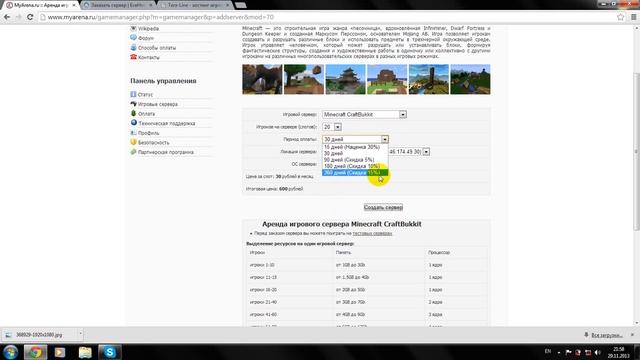Click the Все загрузки link in the download bar
Viewport: 640px width, 360px height.
[x=607, y=335]
